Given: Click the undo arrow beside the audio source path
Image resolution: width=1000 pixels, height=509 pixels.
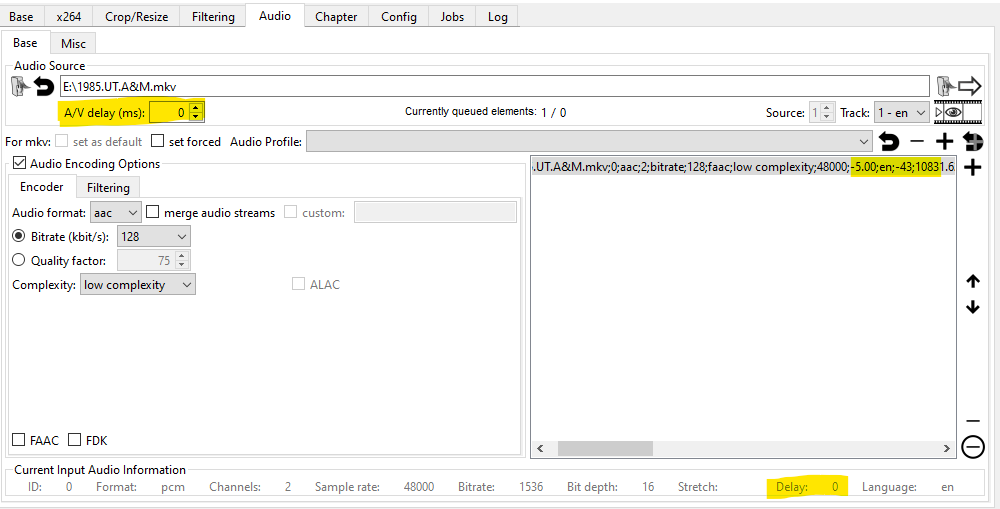Looking at the screenshot, I should point(44,87).
